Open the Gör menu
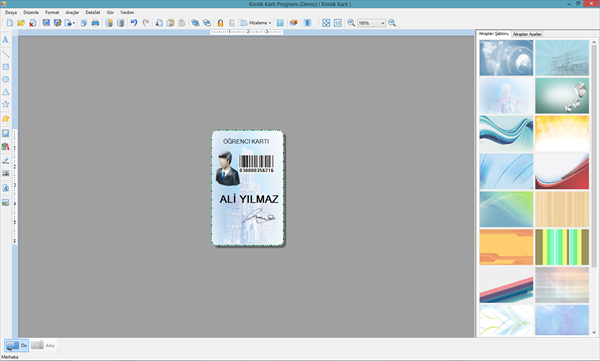 pyautogui.click(x=110, y=12)
